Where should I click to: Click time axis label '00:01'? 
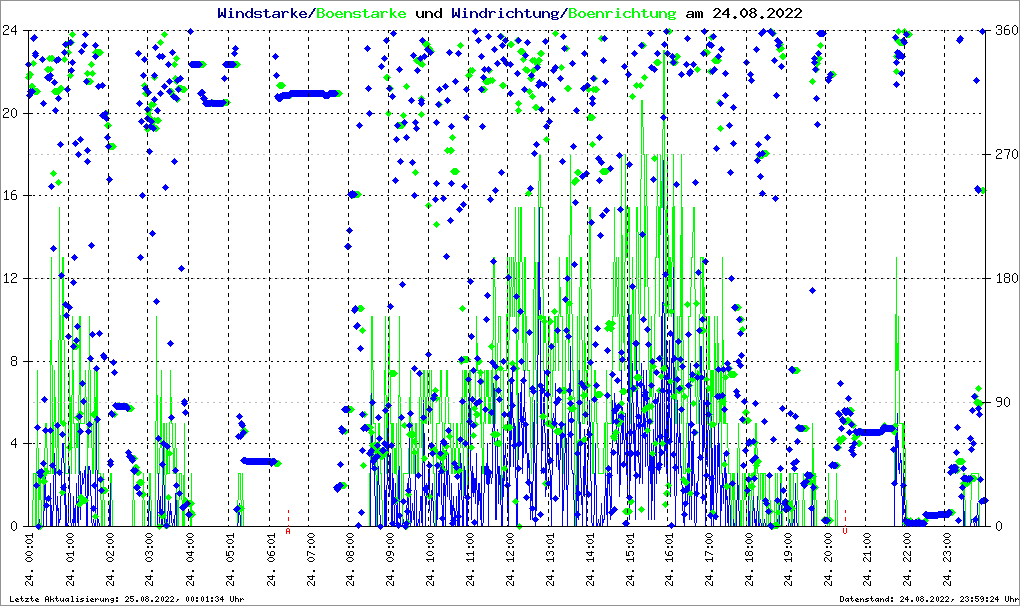point(30,549)
